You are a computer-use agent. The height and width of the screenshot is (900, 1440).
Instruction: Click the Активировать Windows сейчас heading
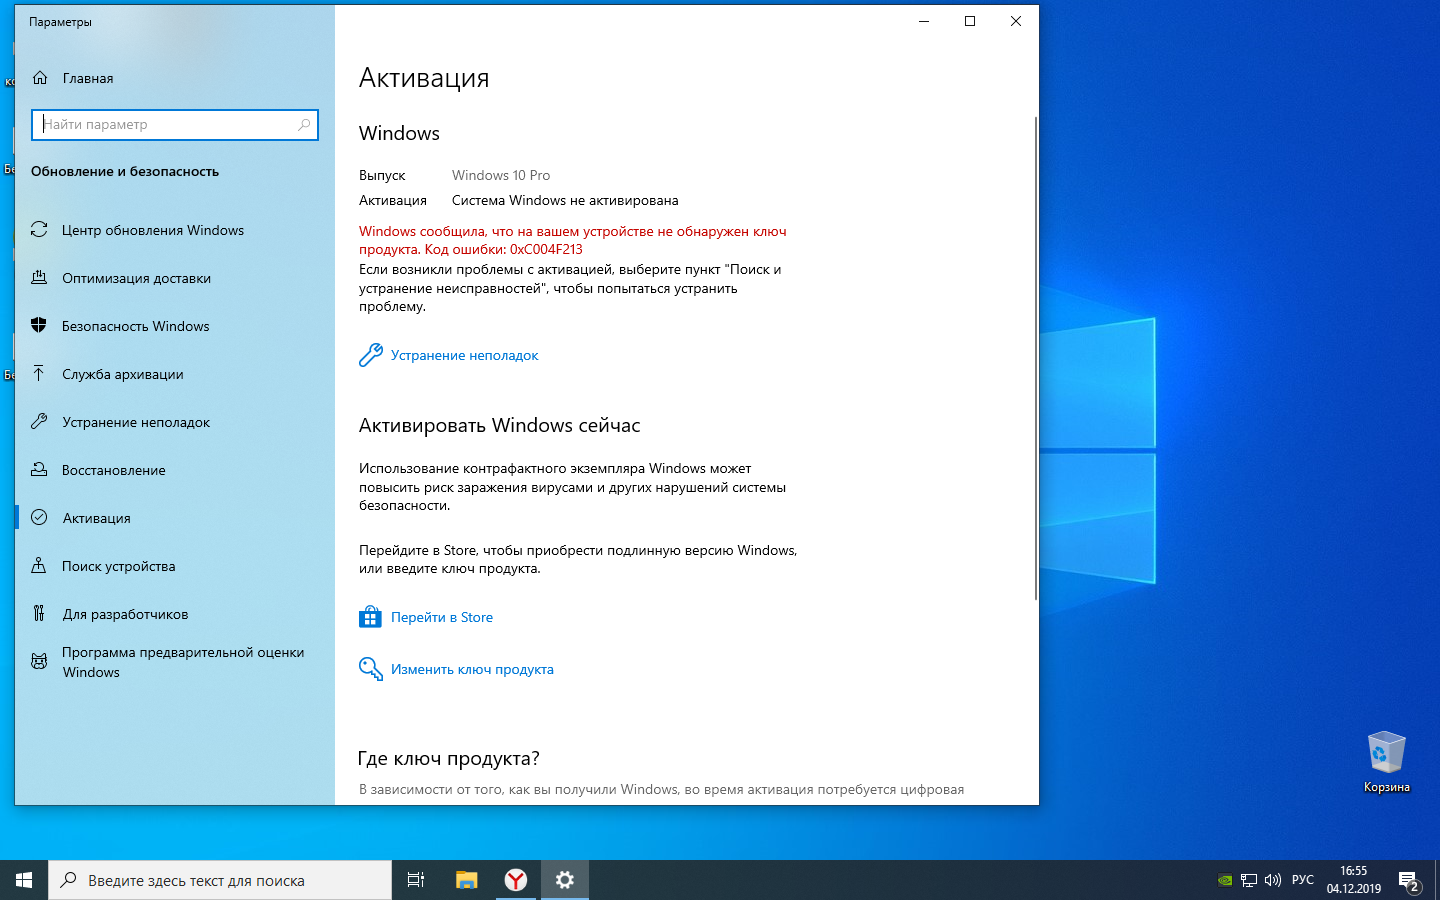(x=499, y=425)
